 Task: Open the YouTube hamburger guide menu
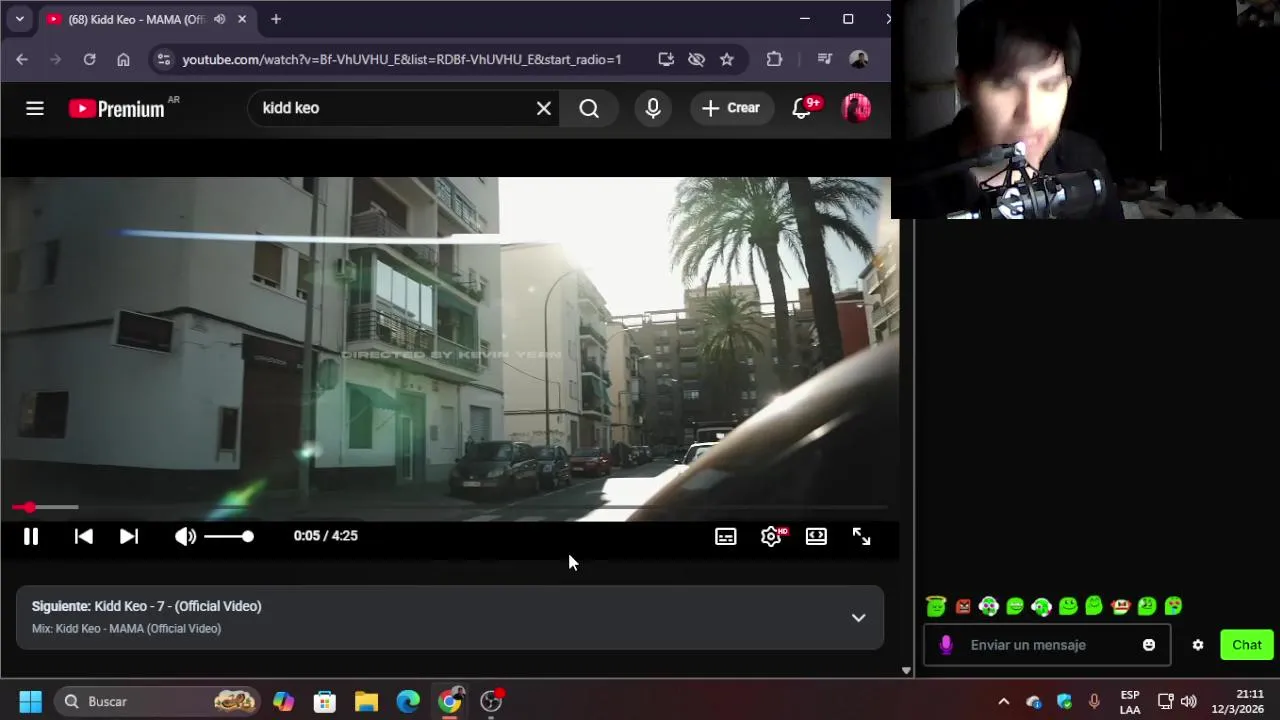click(x=35, y=108)
